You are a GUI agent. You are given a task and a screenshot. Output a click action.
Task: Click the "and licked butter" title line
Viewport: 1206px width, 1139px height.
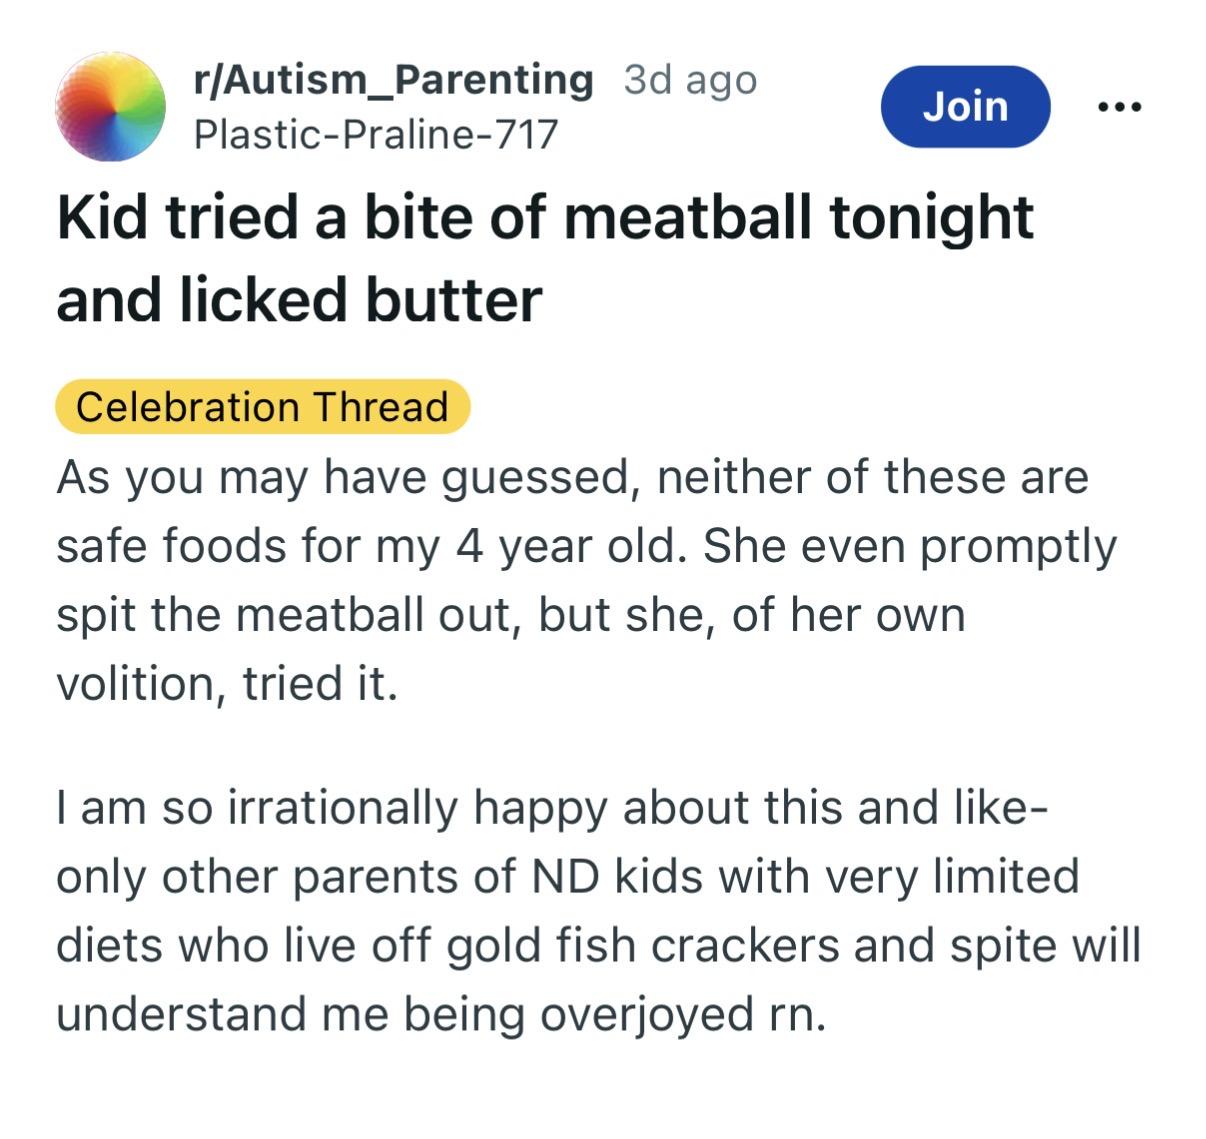point(299,299)
